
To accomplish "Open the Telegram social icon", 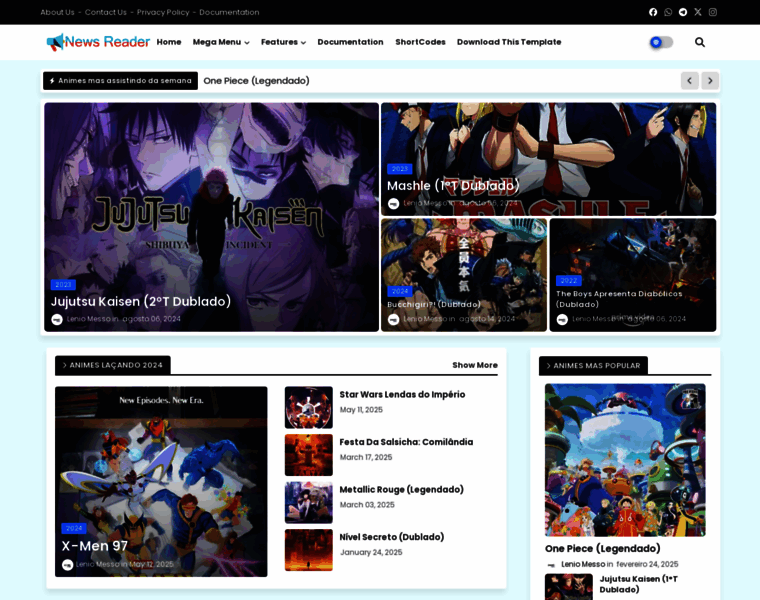I will (683, 12).
